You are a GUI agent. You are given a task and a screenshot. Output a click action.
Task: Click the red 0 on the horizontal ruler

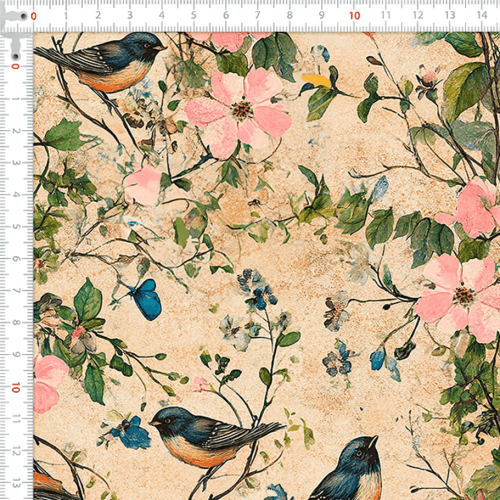(x=34, y=16)
